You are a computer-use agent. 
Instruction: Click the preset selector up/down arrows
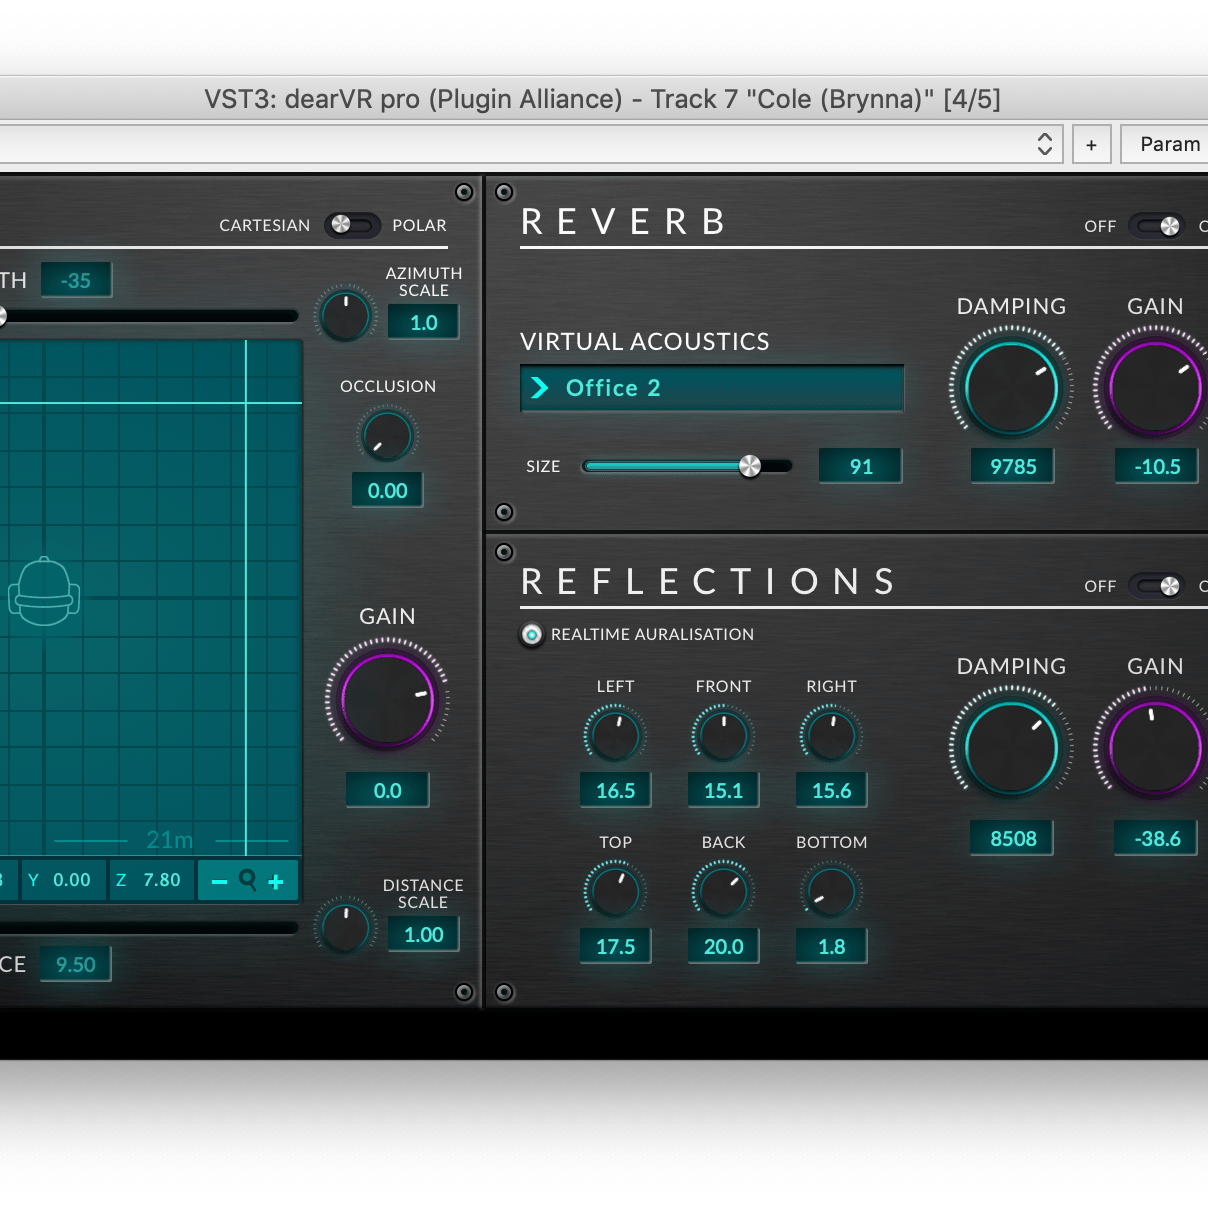(x=1044, y=144)
